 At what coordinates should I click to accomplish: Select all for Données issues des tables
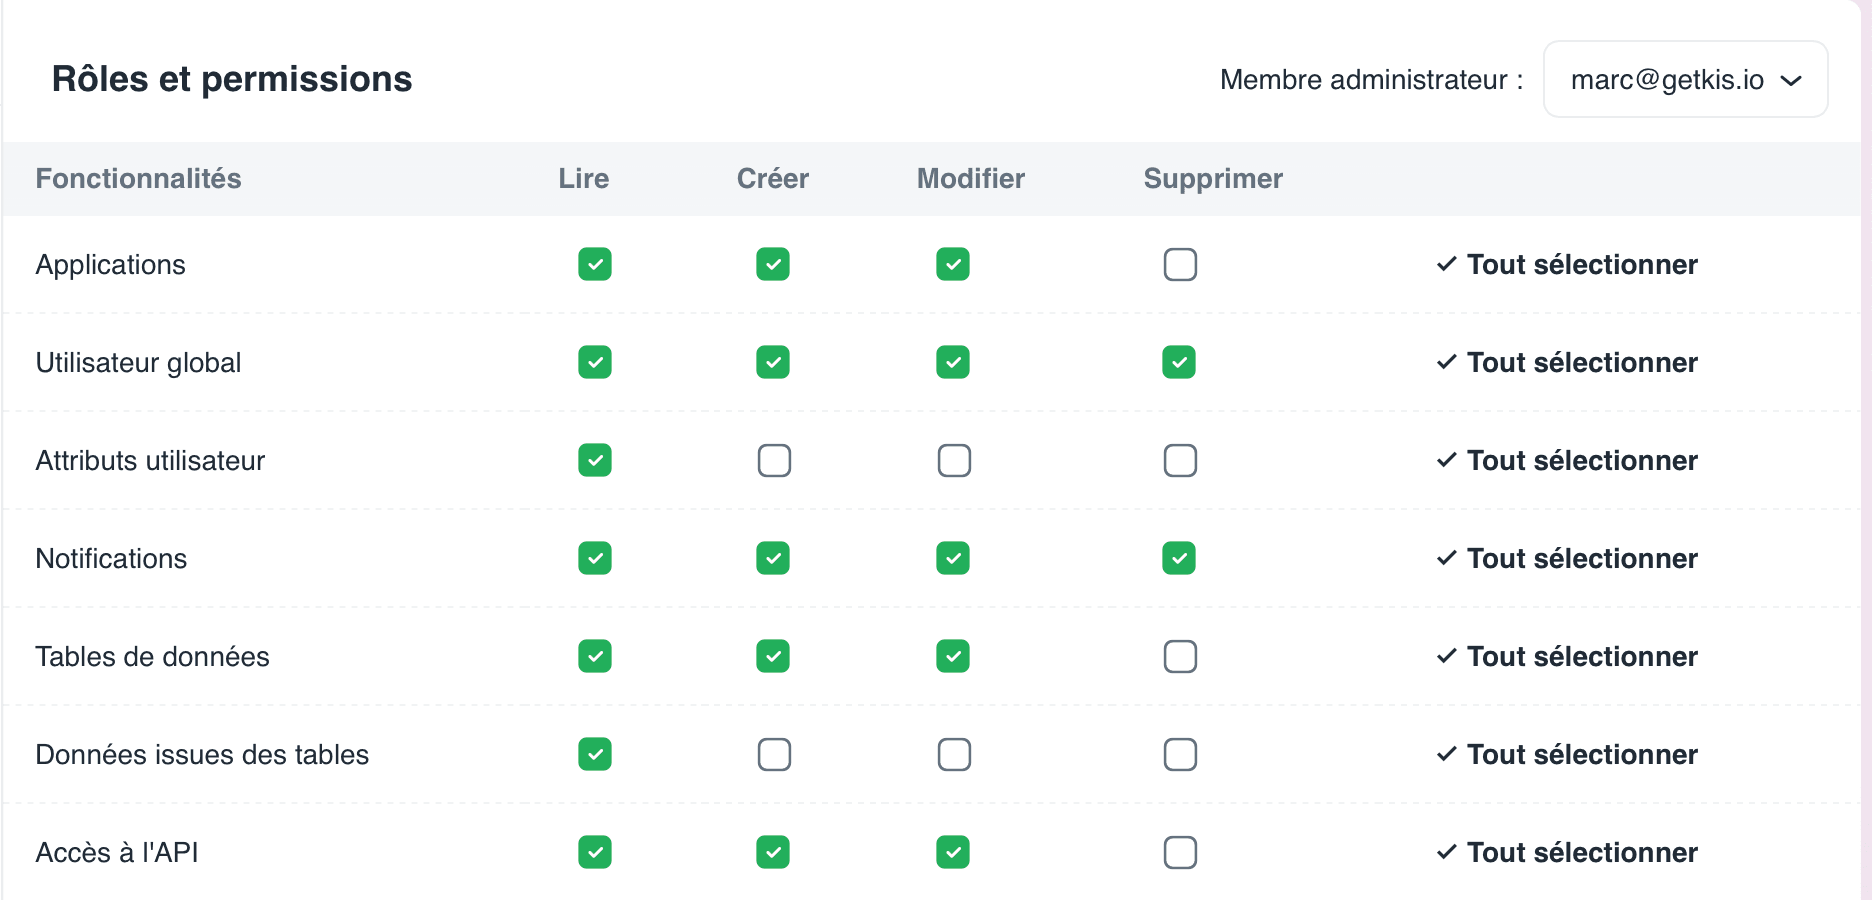coord(1567,754)
